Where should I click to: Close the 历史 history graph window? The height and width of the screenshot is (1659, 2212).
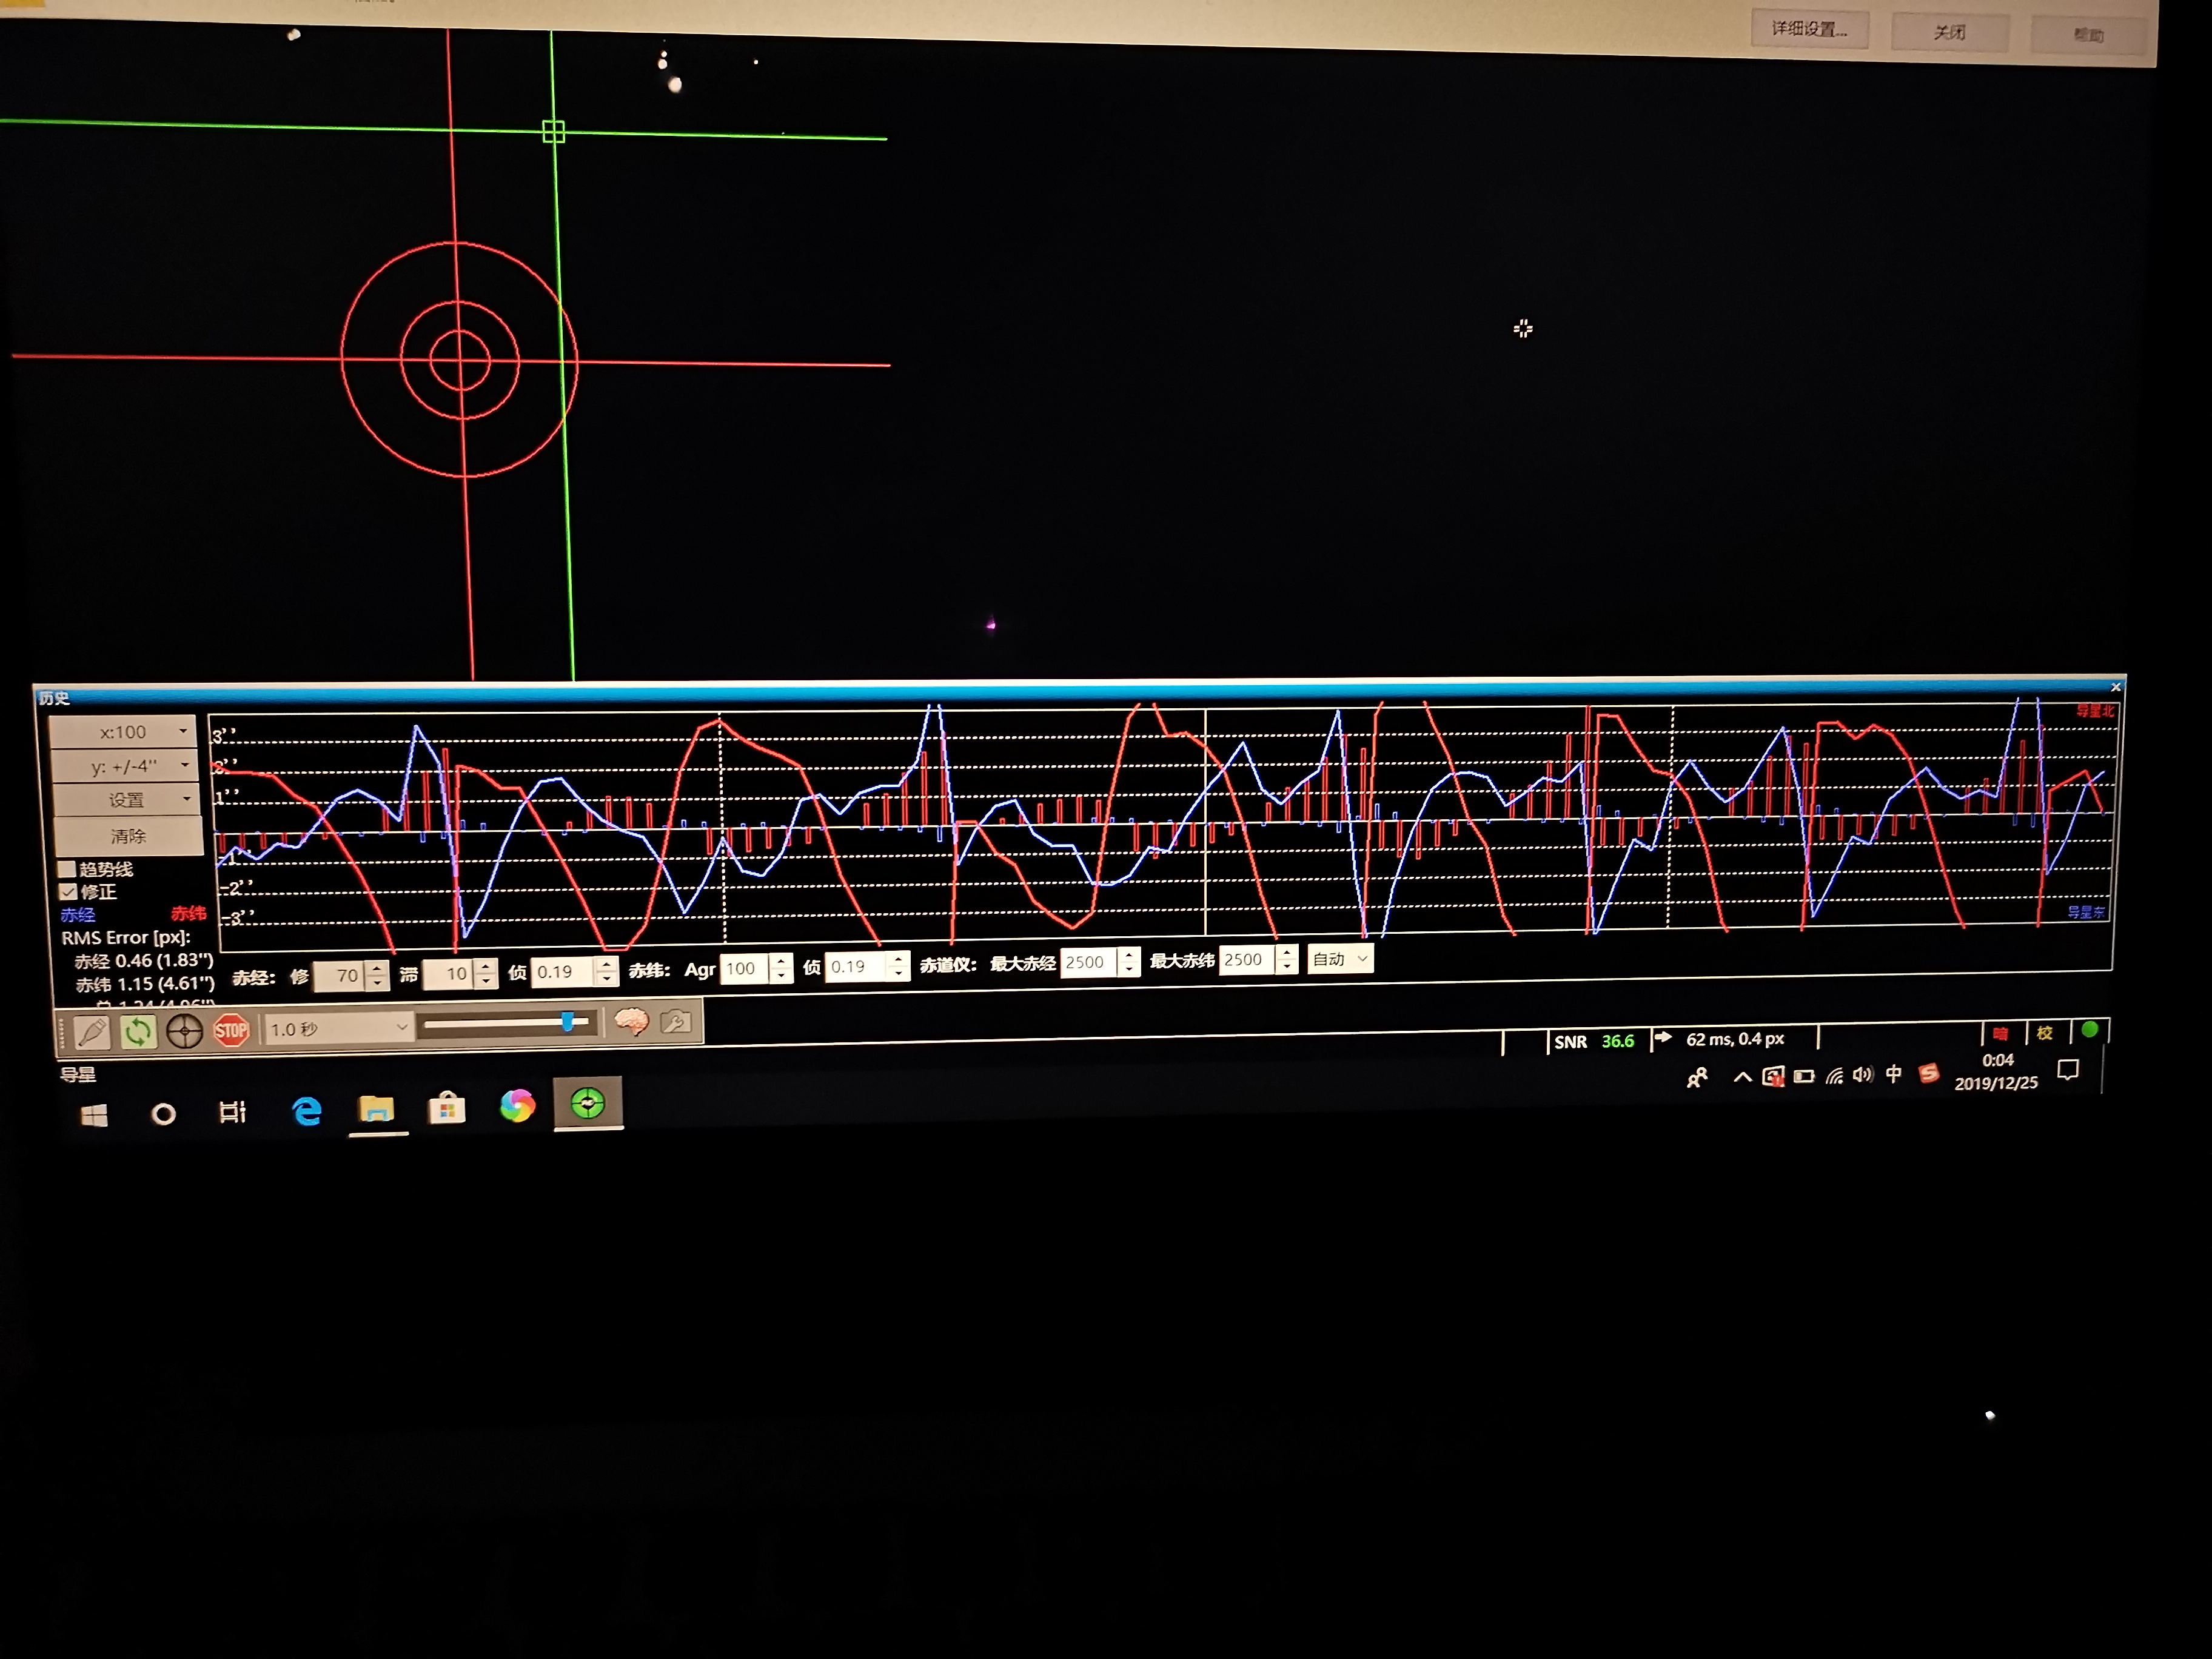(2115, 687)
